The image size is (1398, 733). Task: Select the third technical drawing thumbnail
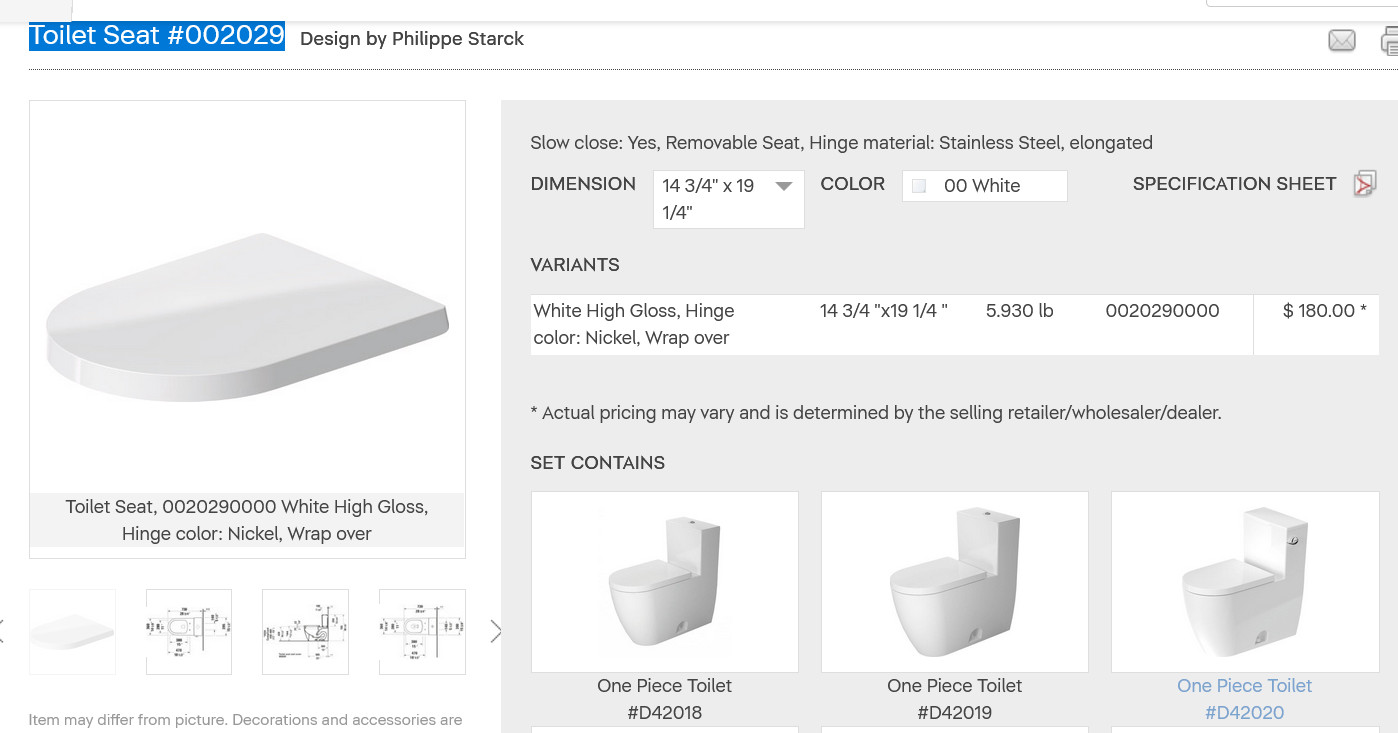[x=422, y=631]
